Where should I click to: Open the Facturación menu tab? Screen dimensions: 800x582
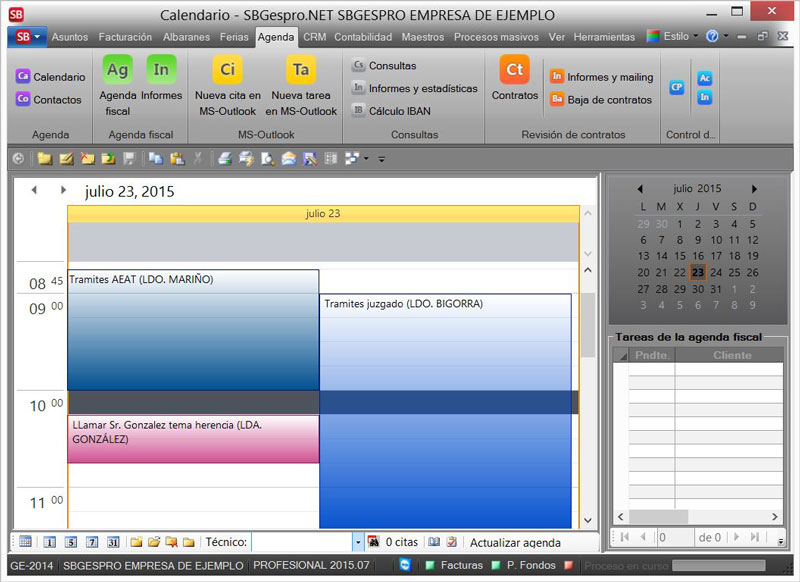[x=126, y=37]
